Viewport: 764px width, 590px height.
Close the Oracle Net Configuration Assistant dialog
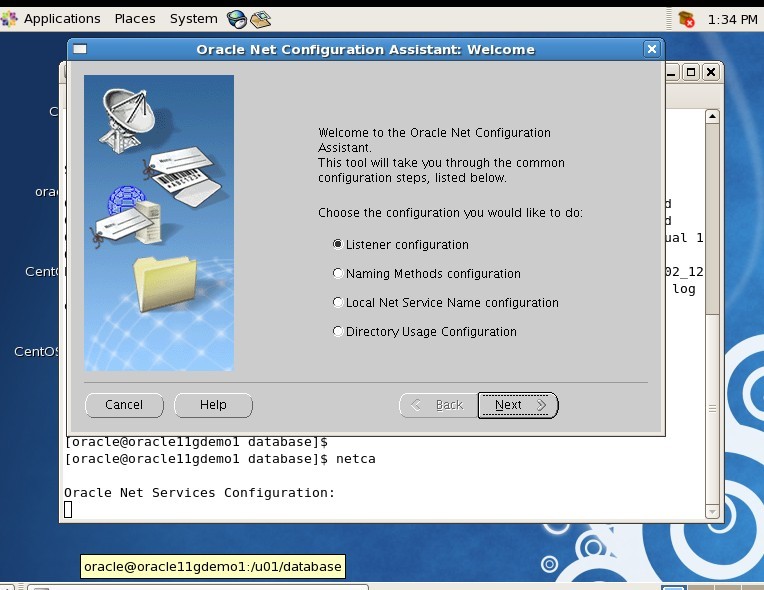coord(651,49)
